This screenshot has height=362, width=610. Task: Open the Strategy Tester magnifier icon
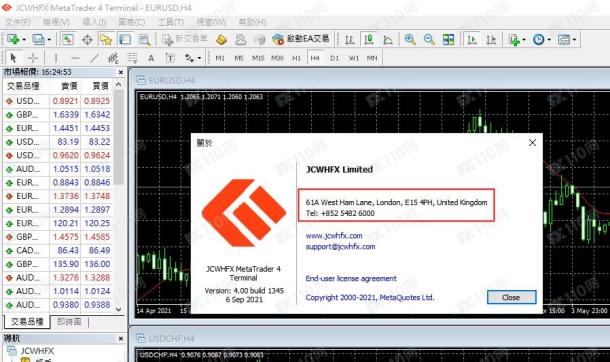pos(144,39)
